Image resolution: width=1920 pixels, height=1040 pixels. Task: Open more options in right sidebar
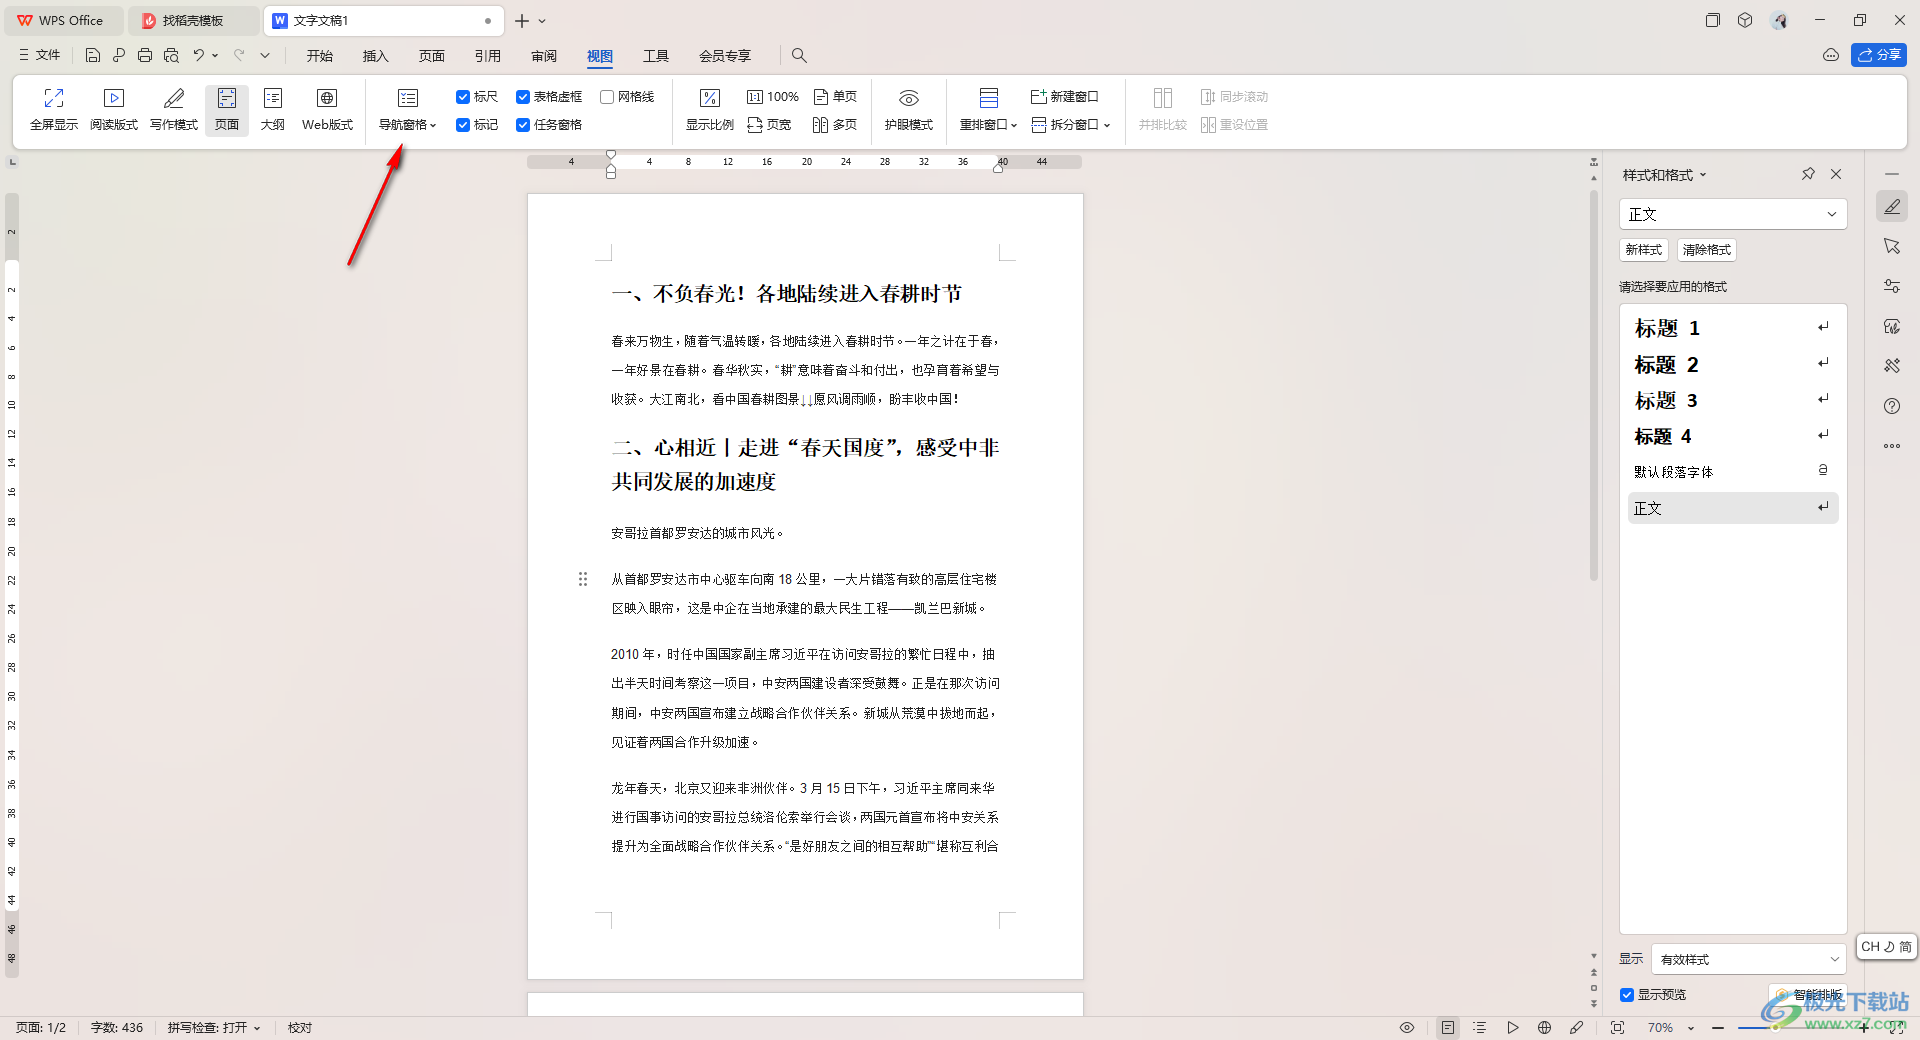(x=1892, y=446)
